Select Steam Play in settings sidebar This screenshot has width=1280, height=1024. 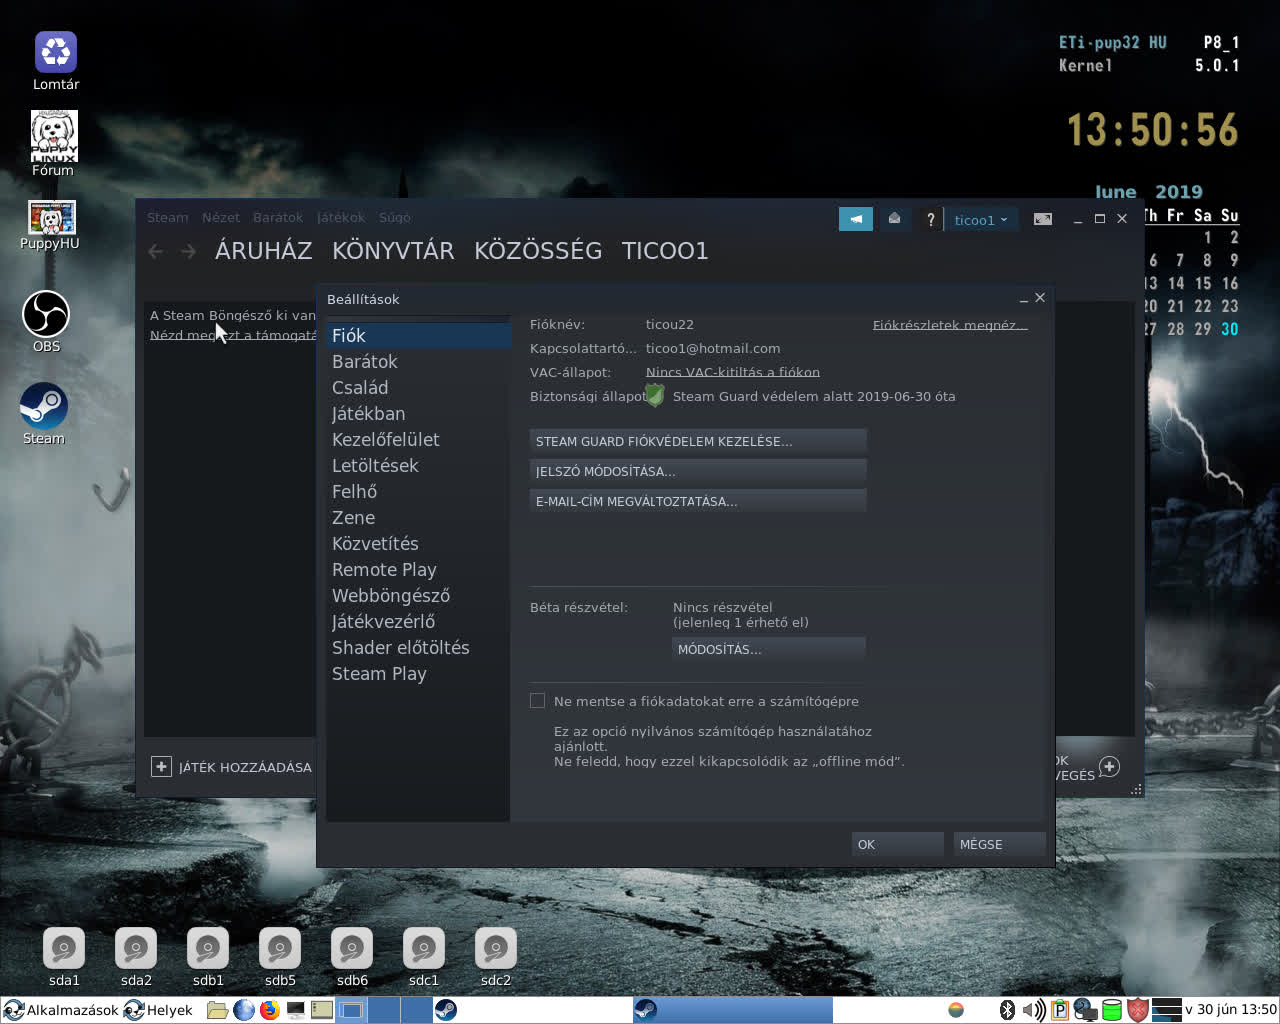pos(418,673)
